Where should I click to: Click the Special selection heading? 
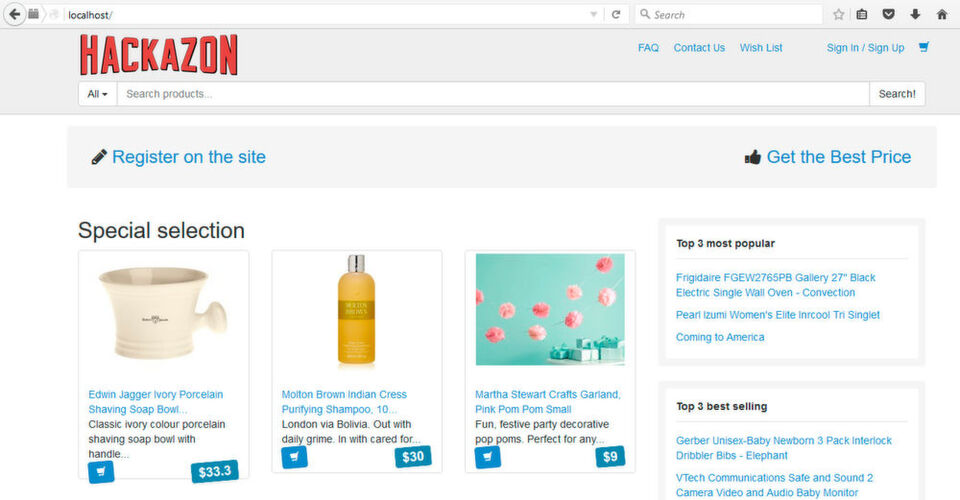click(161, 231)
